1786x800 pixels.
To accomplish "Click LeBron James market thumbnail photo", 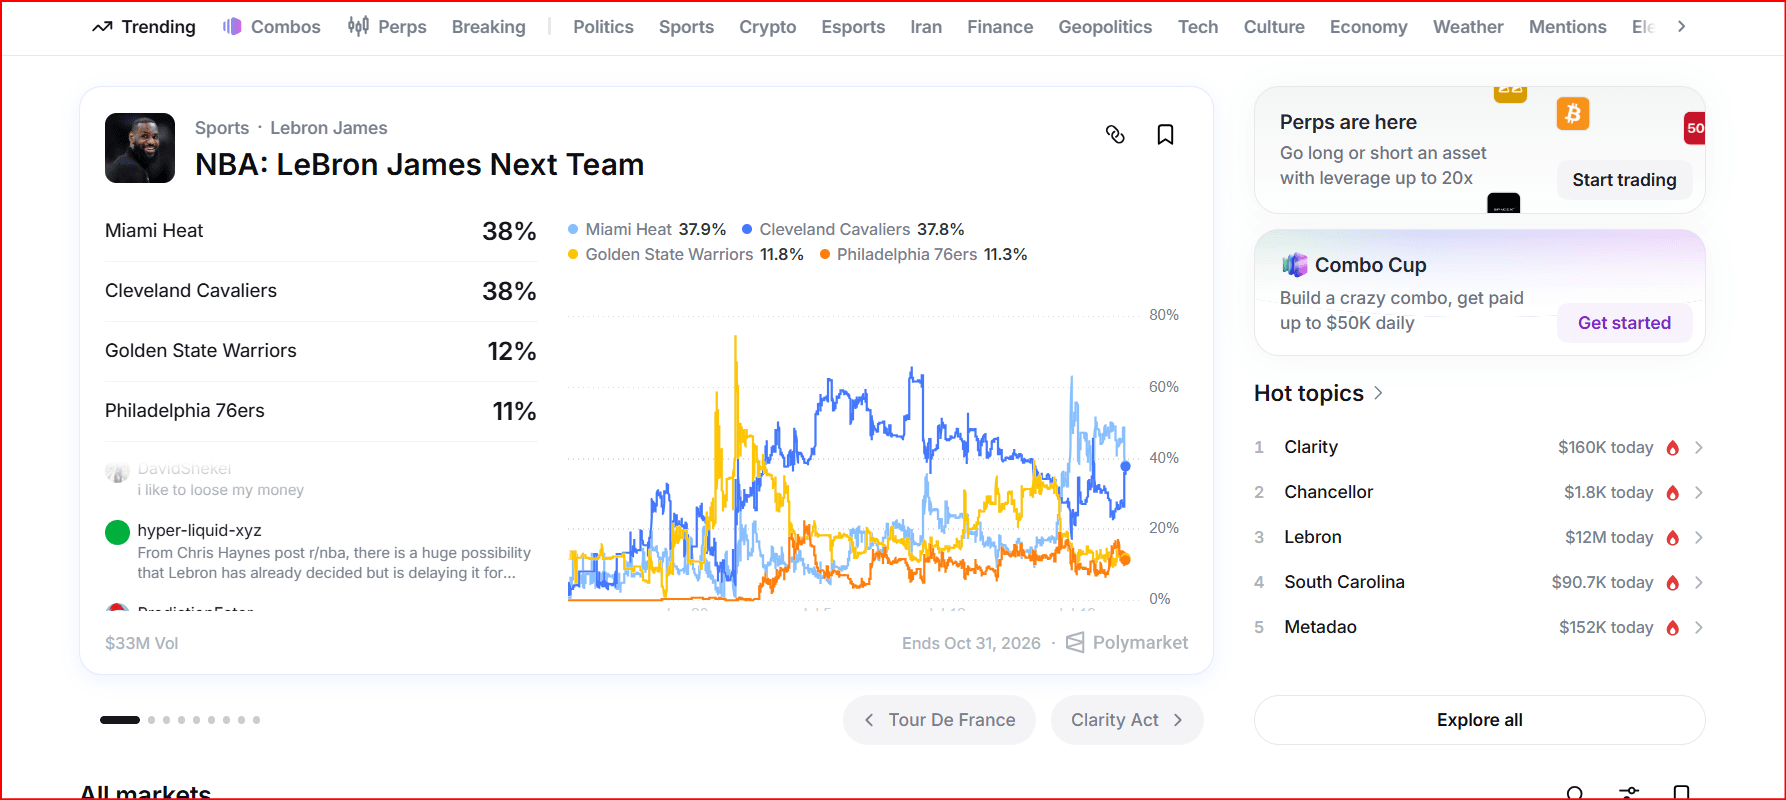I will (140, 148).
